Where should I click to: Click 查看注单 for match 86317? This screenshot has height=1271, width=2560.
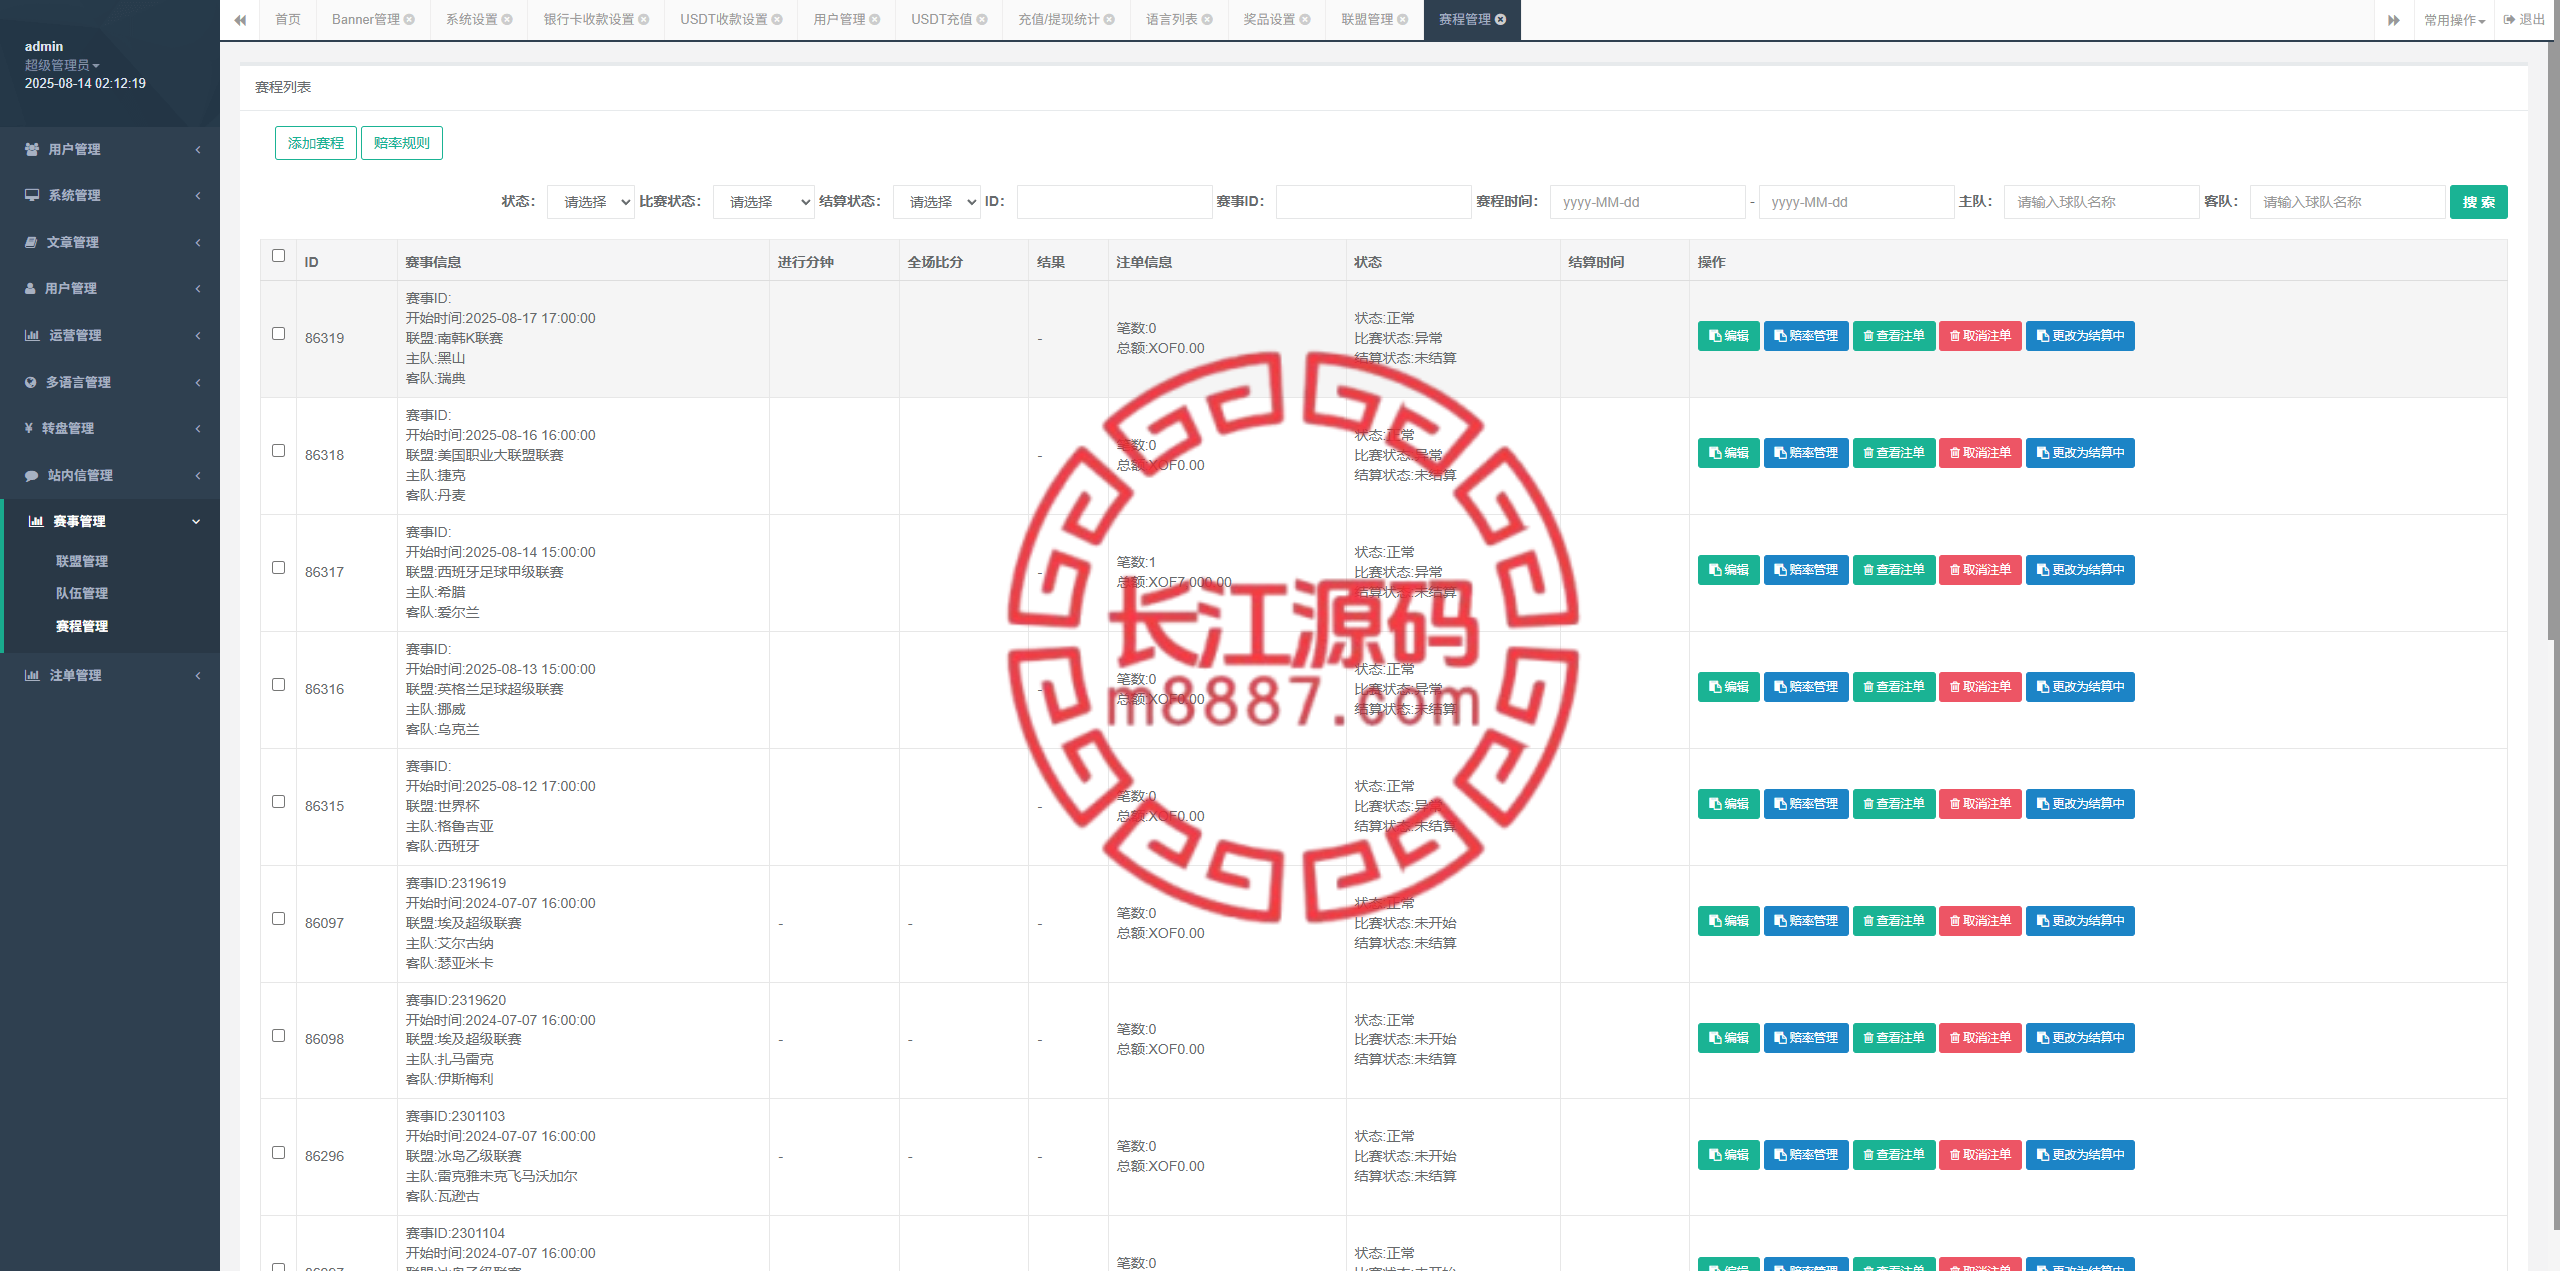click(x=1894, y=570)
